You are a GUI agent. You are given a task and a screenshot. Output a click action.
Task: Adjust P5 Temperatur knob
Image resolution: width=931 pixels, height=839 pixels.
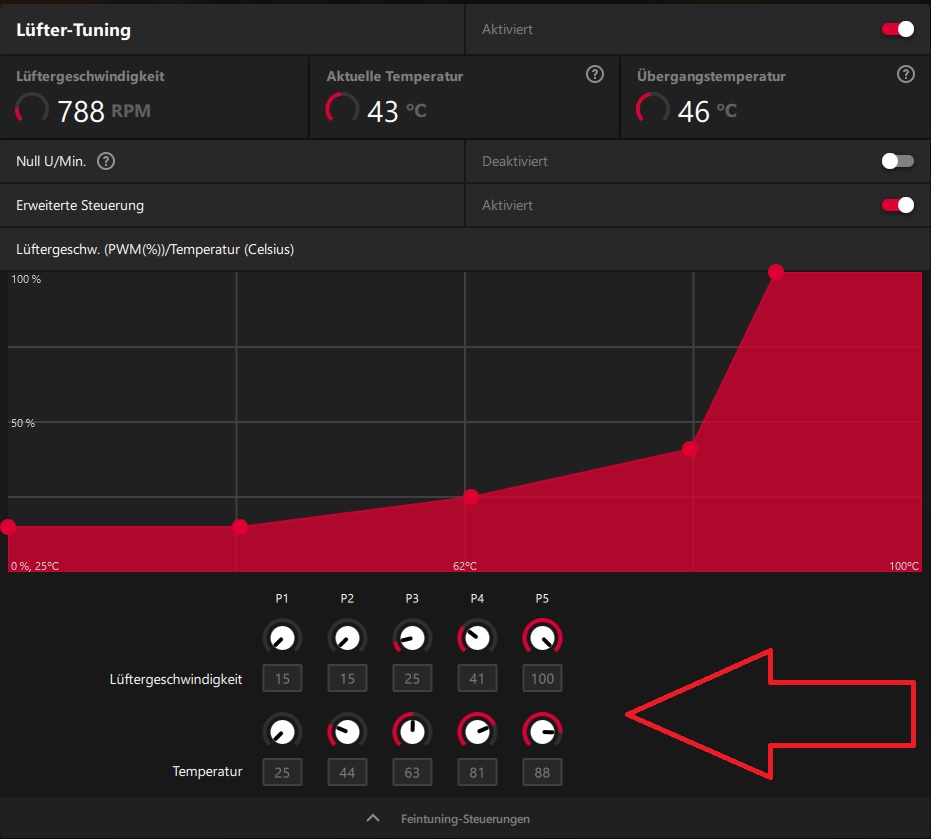pyautogui.click(x=542, y=732)
